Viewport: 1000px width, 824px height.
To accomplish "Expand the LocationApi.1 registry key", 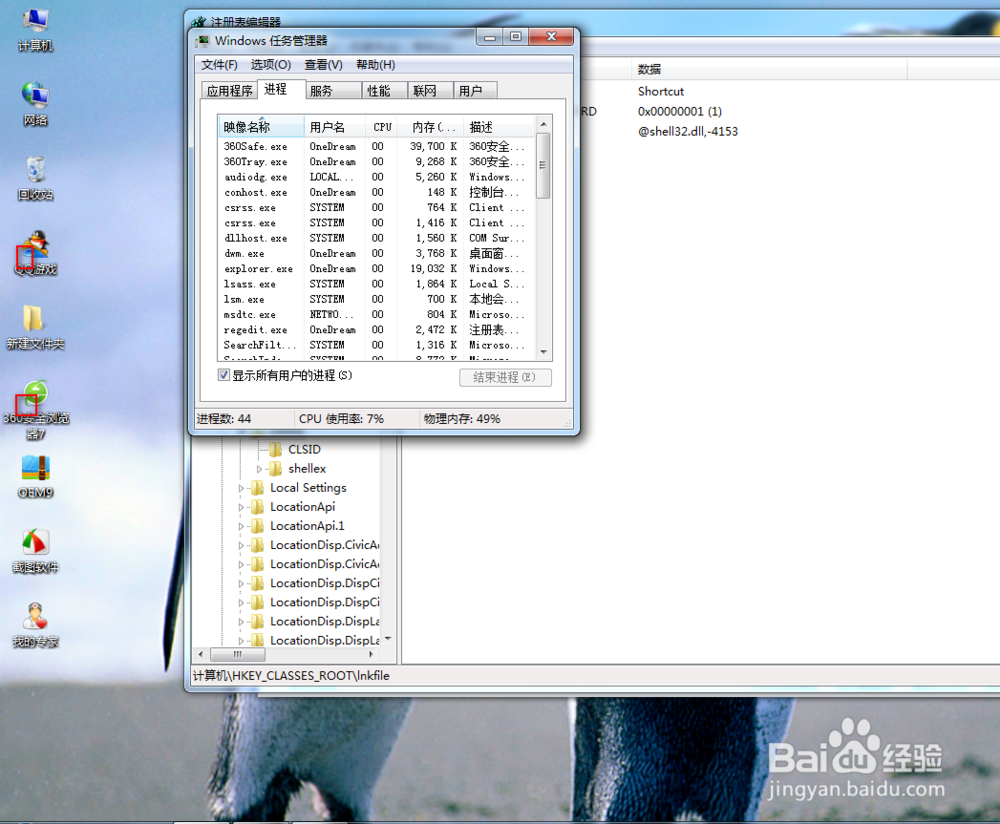I will (x=241, y=527).
